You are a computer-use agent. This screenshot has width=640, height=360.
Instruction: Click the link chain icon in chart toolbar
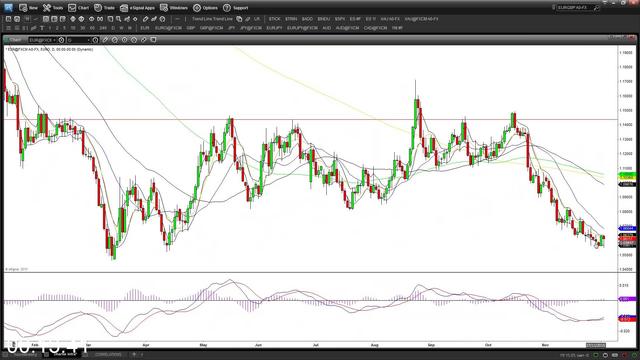click(x=144, y=40)
